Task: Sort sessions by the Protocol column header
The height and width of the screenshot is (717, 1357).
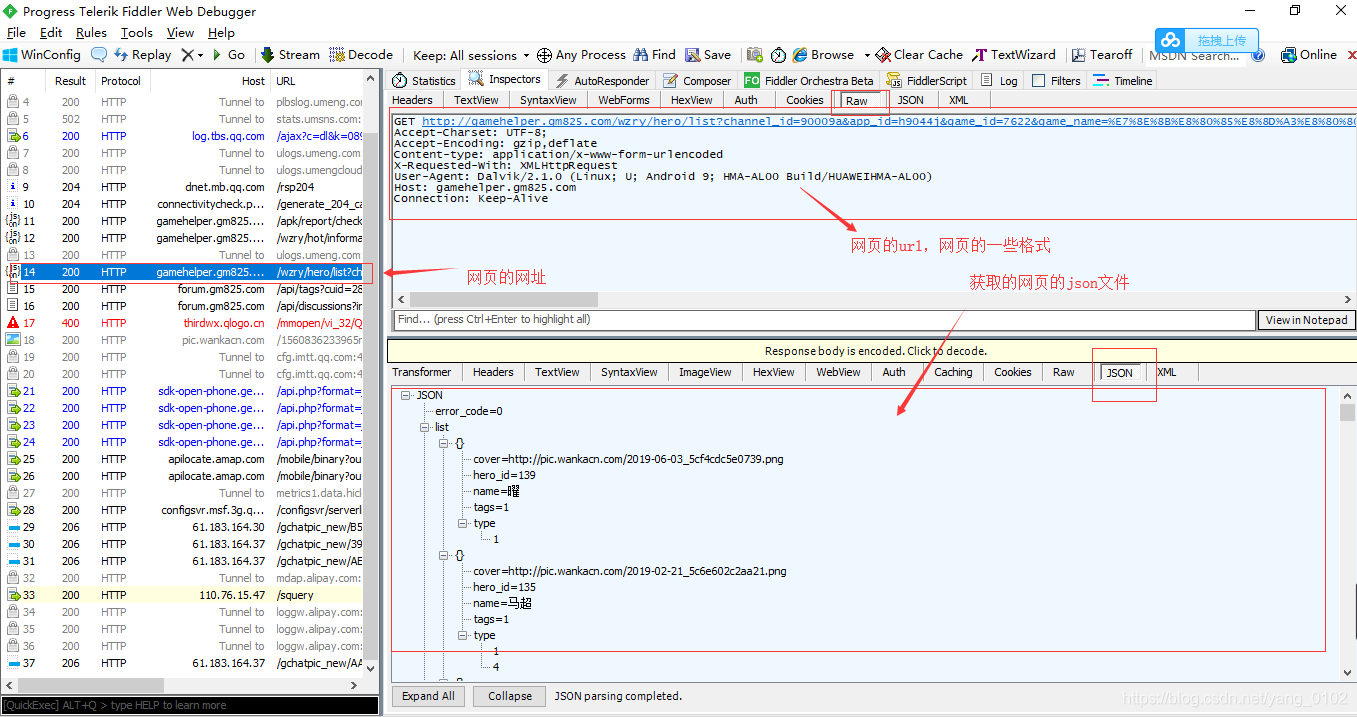Action: 121,81
